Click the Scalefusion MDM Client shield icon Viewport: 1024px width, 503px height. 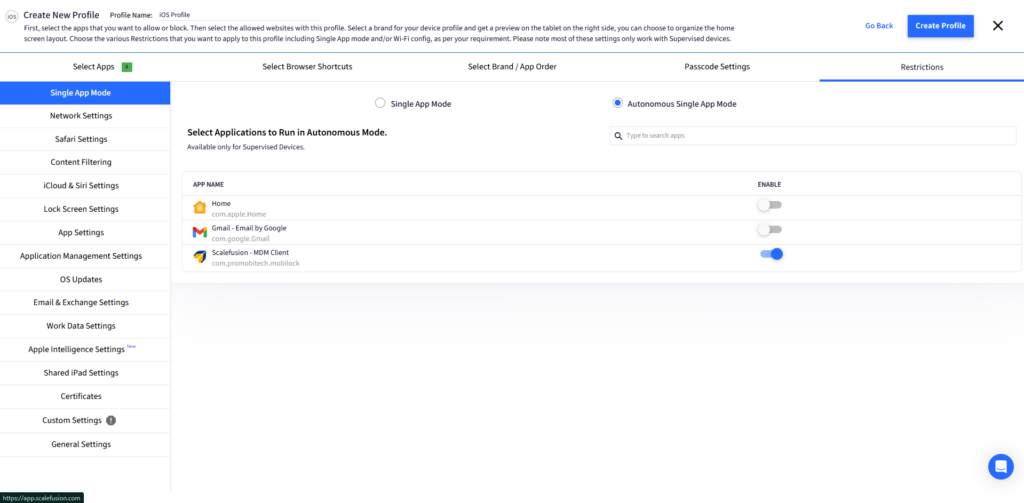[x=200, y=257]
